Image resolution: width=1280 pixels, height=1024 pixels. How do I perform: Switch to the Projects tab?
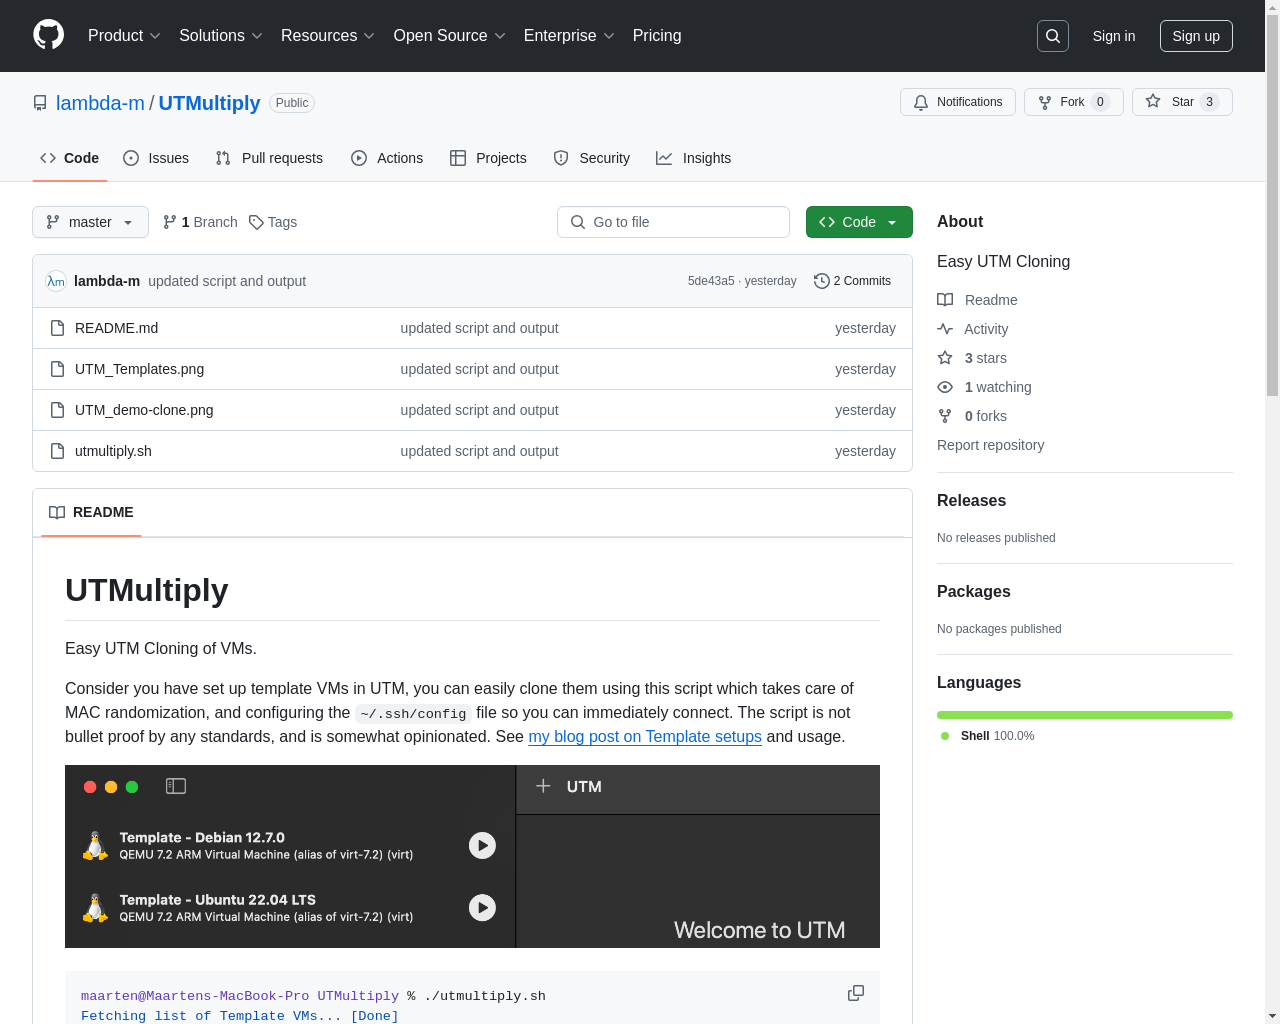pyautogui.click(x=488, y=158)
